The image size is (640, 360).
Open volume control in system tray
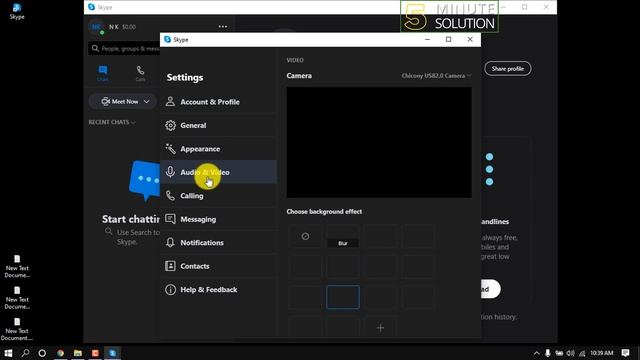tap(571, 353)
